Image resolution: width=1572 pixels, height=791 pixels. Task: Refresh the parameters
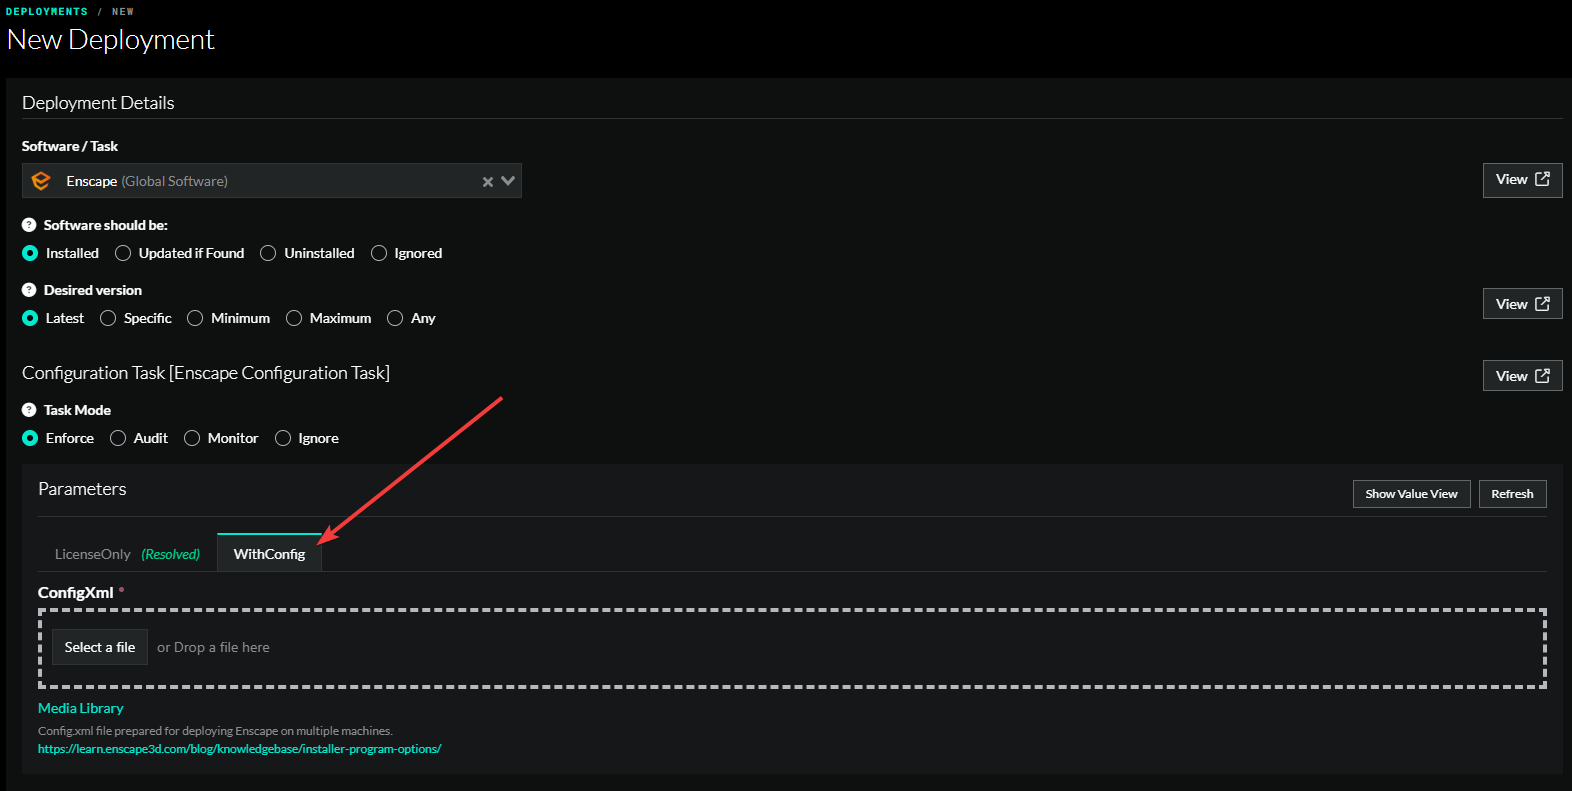(1512, 494)
